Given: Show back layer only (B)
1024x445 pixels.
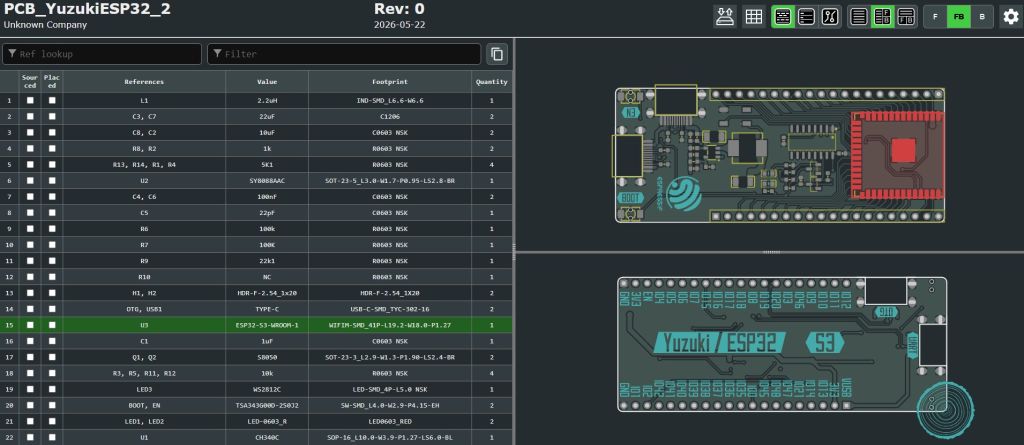Looking at the screenshot, I should (x=982, y=17).
